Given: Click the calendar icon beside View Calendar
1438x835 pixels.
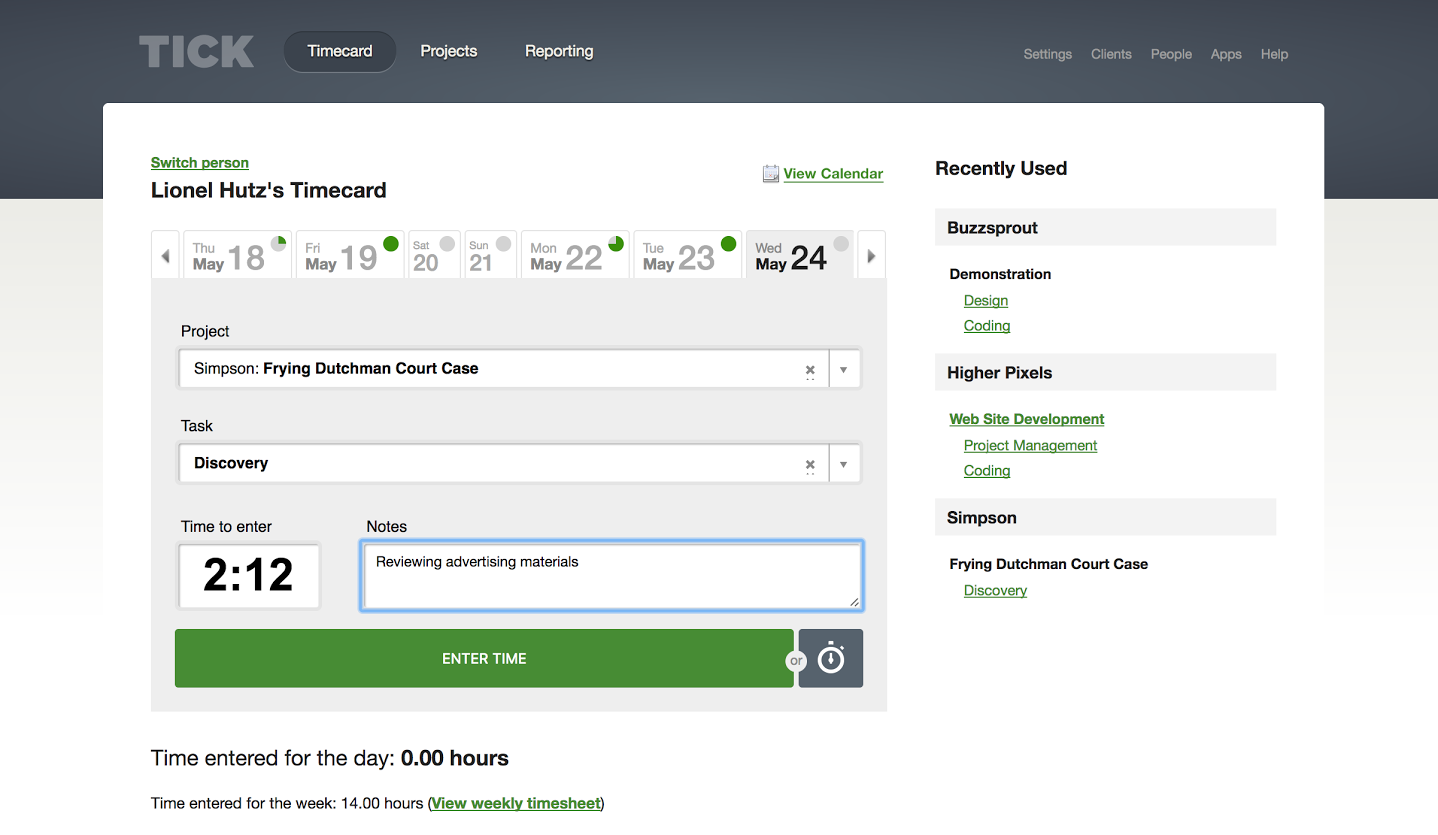Looking at the screenshot, I should click(770, 174).
